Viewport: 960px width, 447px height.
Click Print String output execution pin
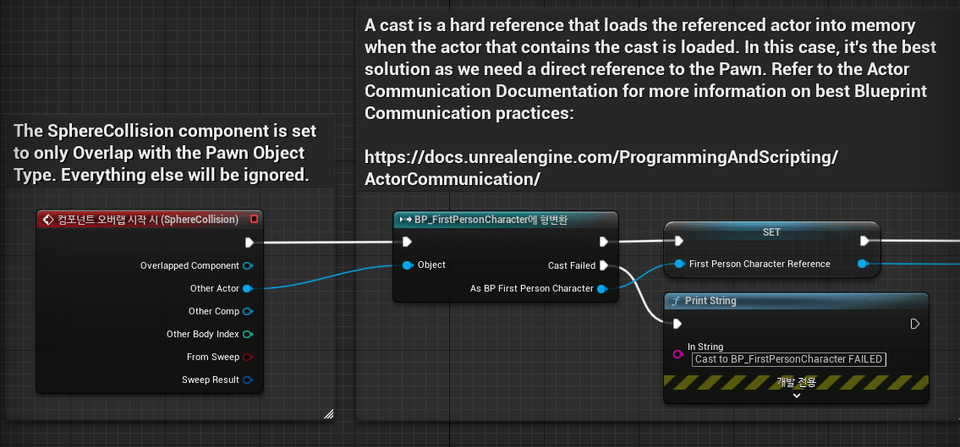915,323
